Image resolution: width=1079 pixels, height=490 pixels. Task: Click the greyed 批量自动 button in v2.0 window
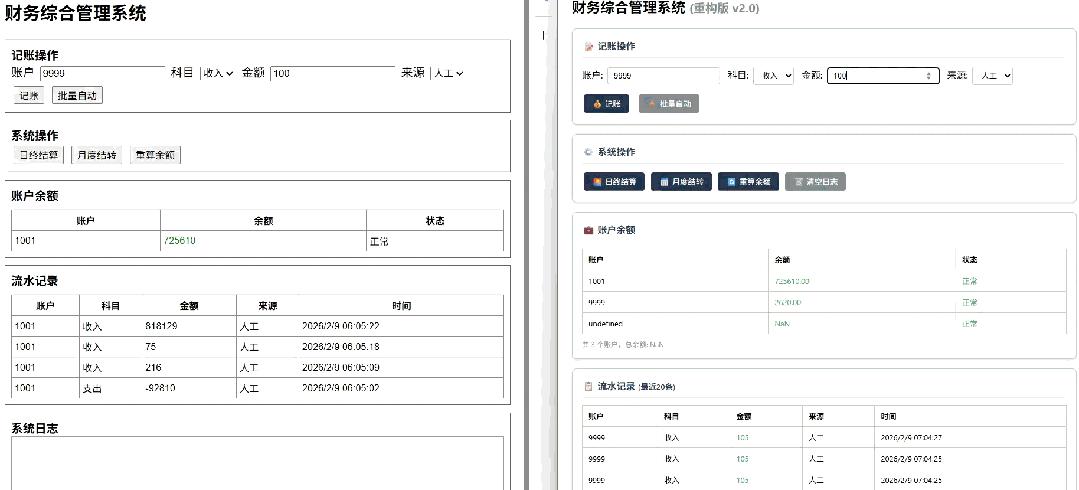point(669,104)
